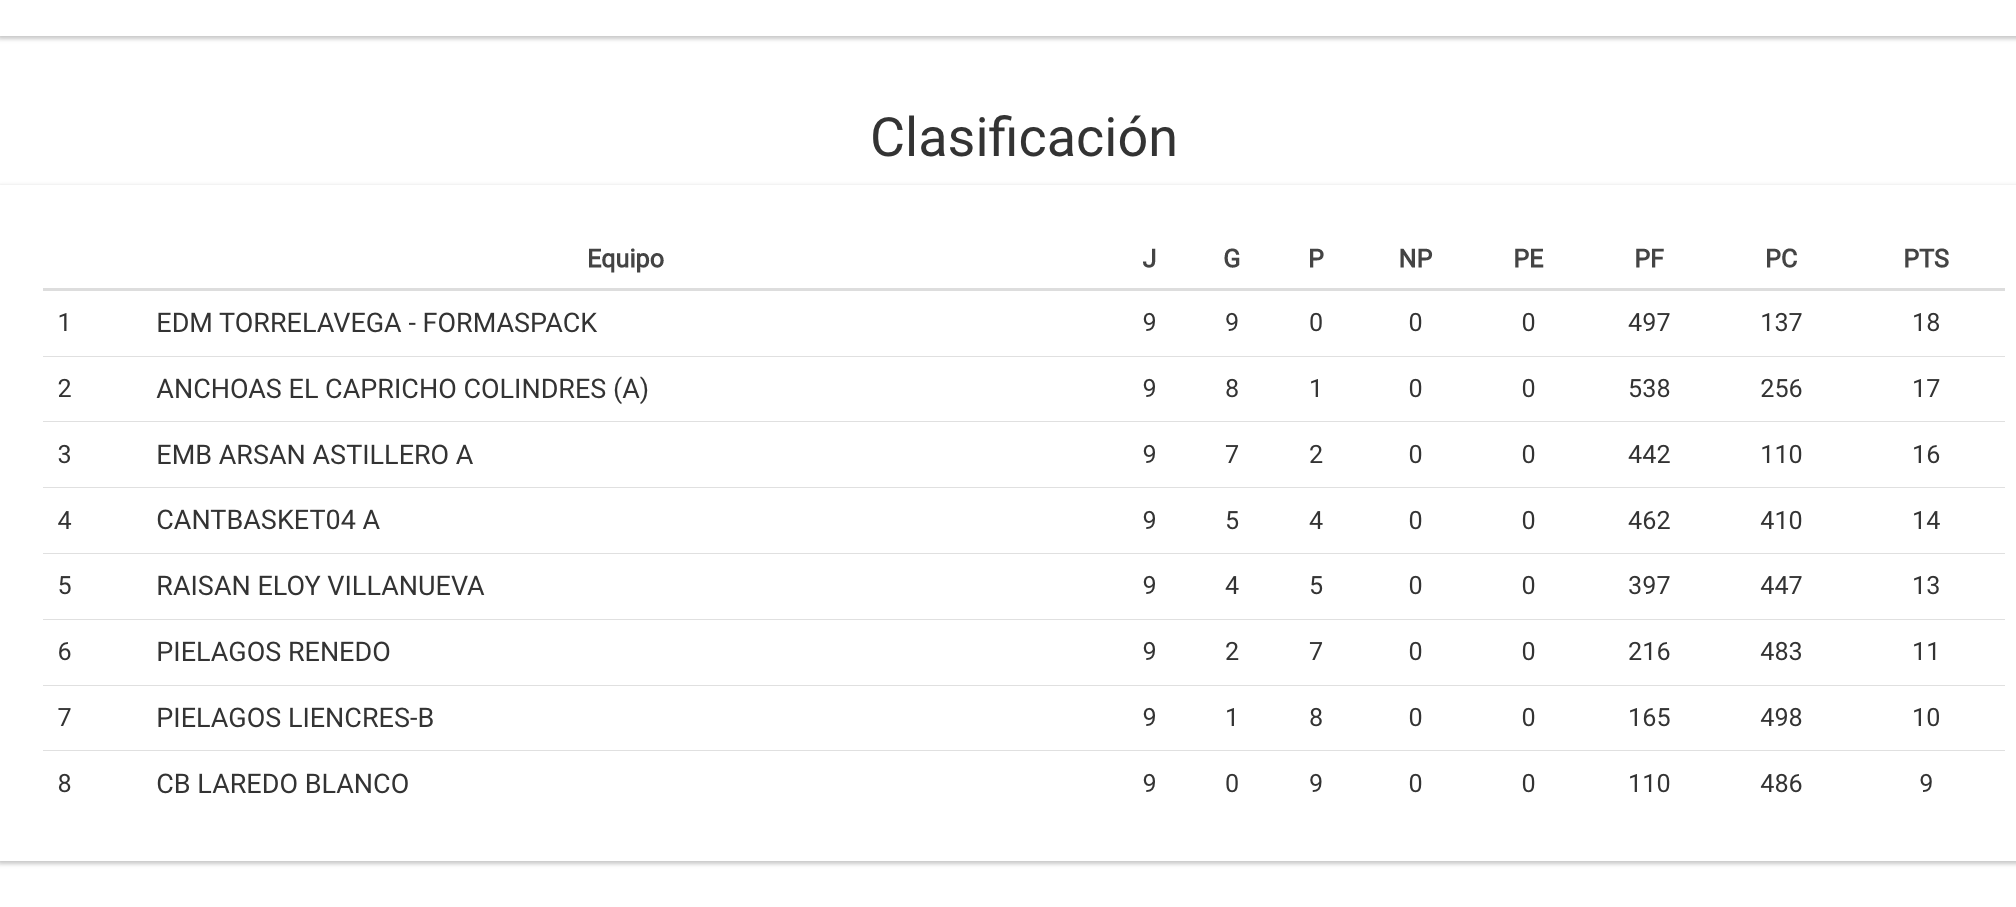Select the CANTBASKET04 A team name

[268, 520]
